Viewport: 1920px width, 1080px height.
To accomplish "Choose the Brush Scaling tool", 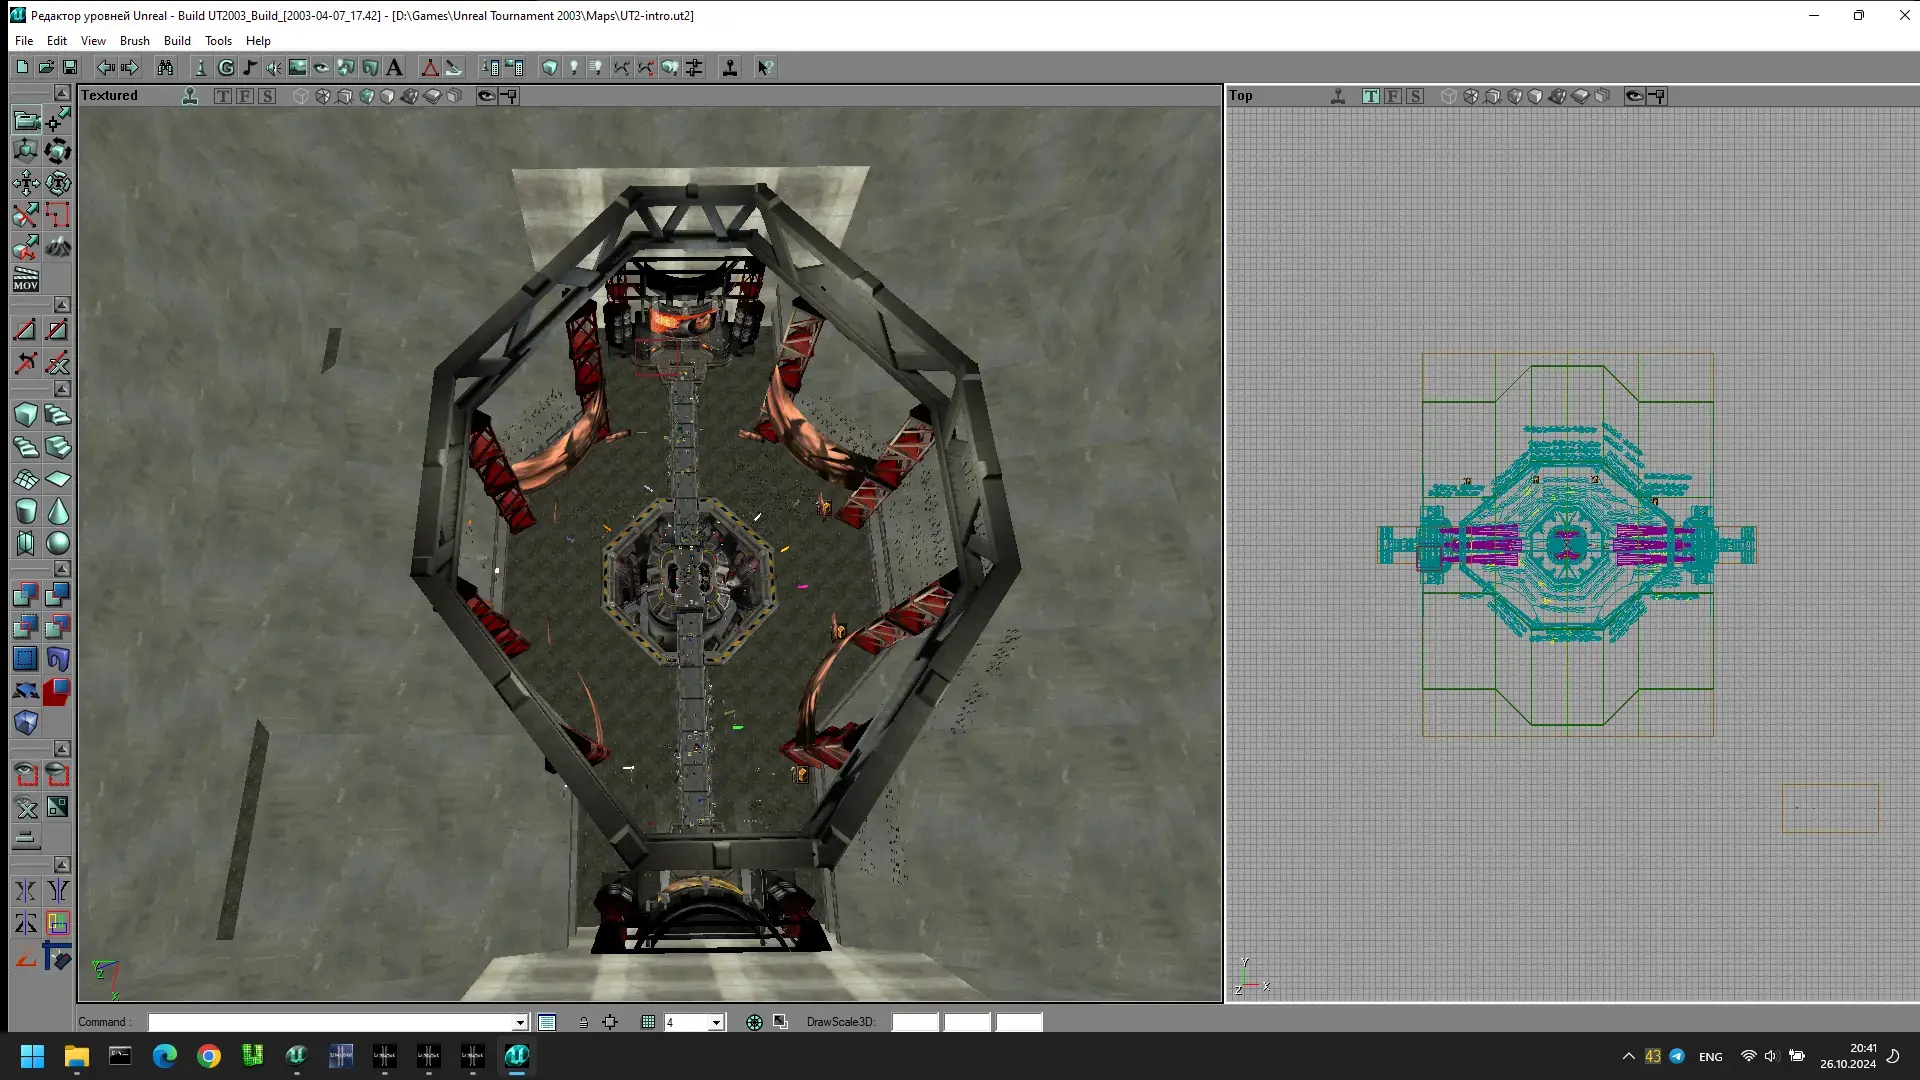I will coord(26,152).
